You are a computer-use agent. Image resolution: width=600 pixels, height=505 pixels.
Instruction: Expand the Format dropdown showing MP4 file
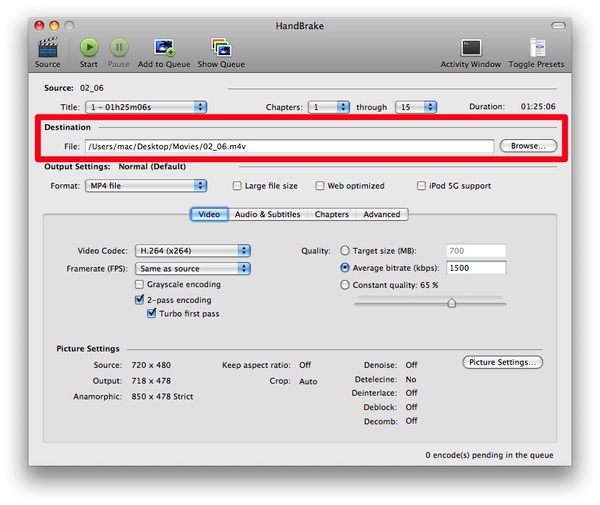pos(146,186)
